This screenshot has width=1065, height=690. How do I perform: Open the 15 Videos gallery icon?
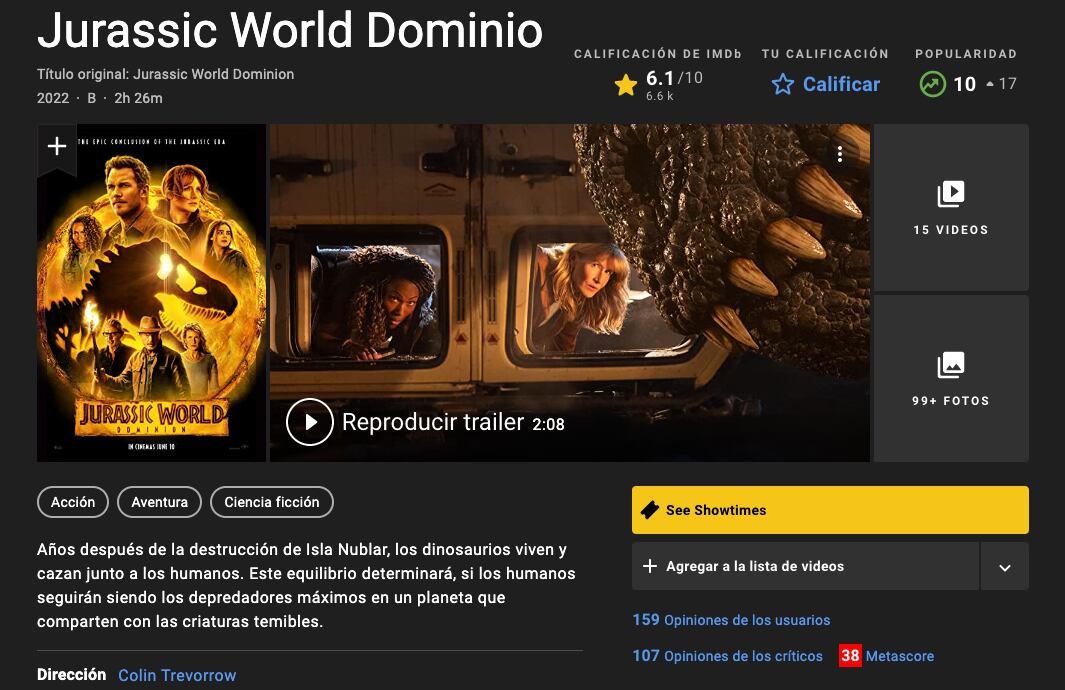point(950,194)
